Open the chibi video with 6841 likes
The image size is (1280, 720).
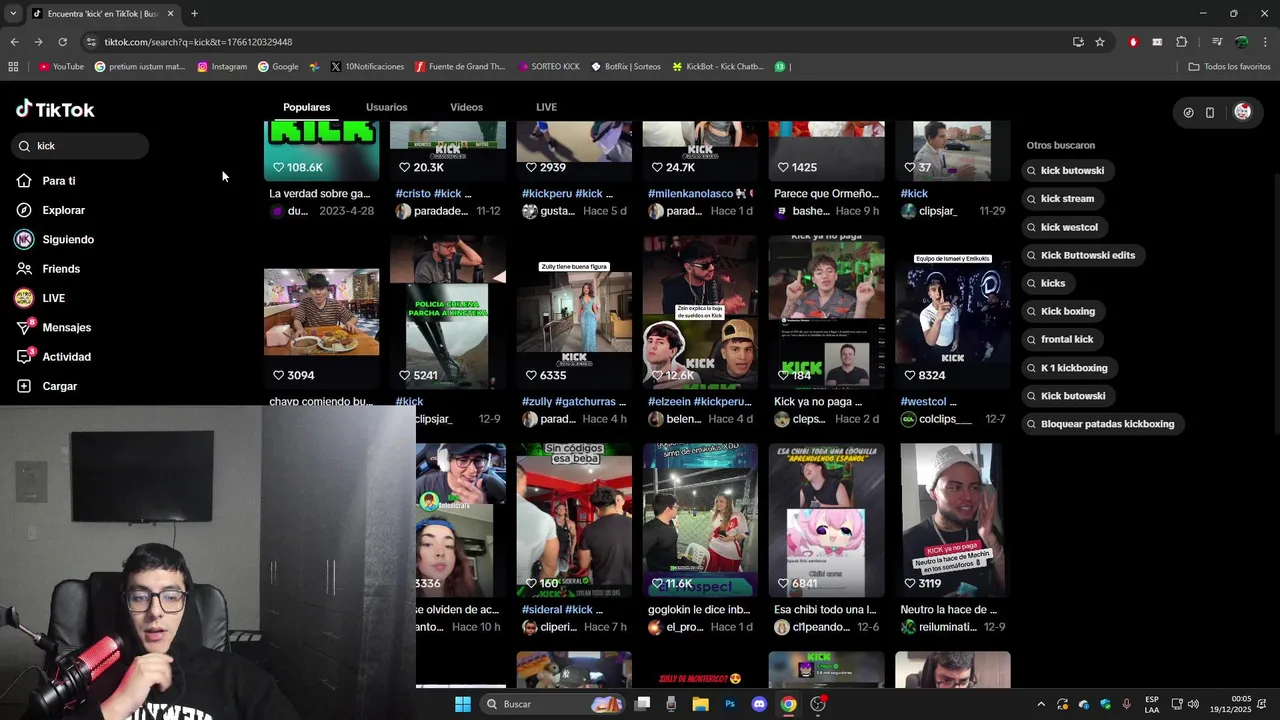click(x=826, y=520)
